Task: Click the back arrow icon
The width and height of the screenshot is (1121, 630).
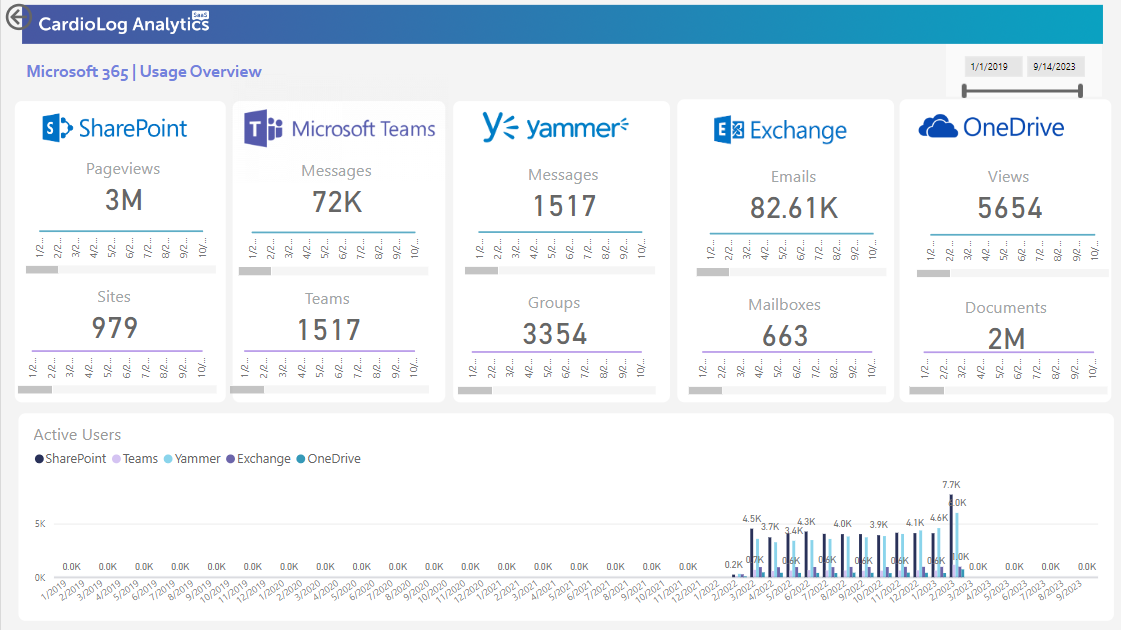Action: [x=18, y=17]
